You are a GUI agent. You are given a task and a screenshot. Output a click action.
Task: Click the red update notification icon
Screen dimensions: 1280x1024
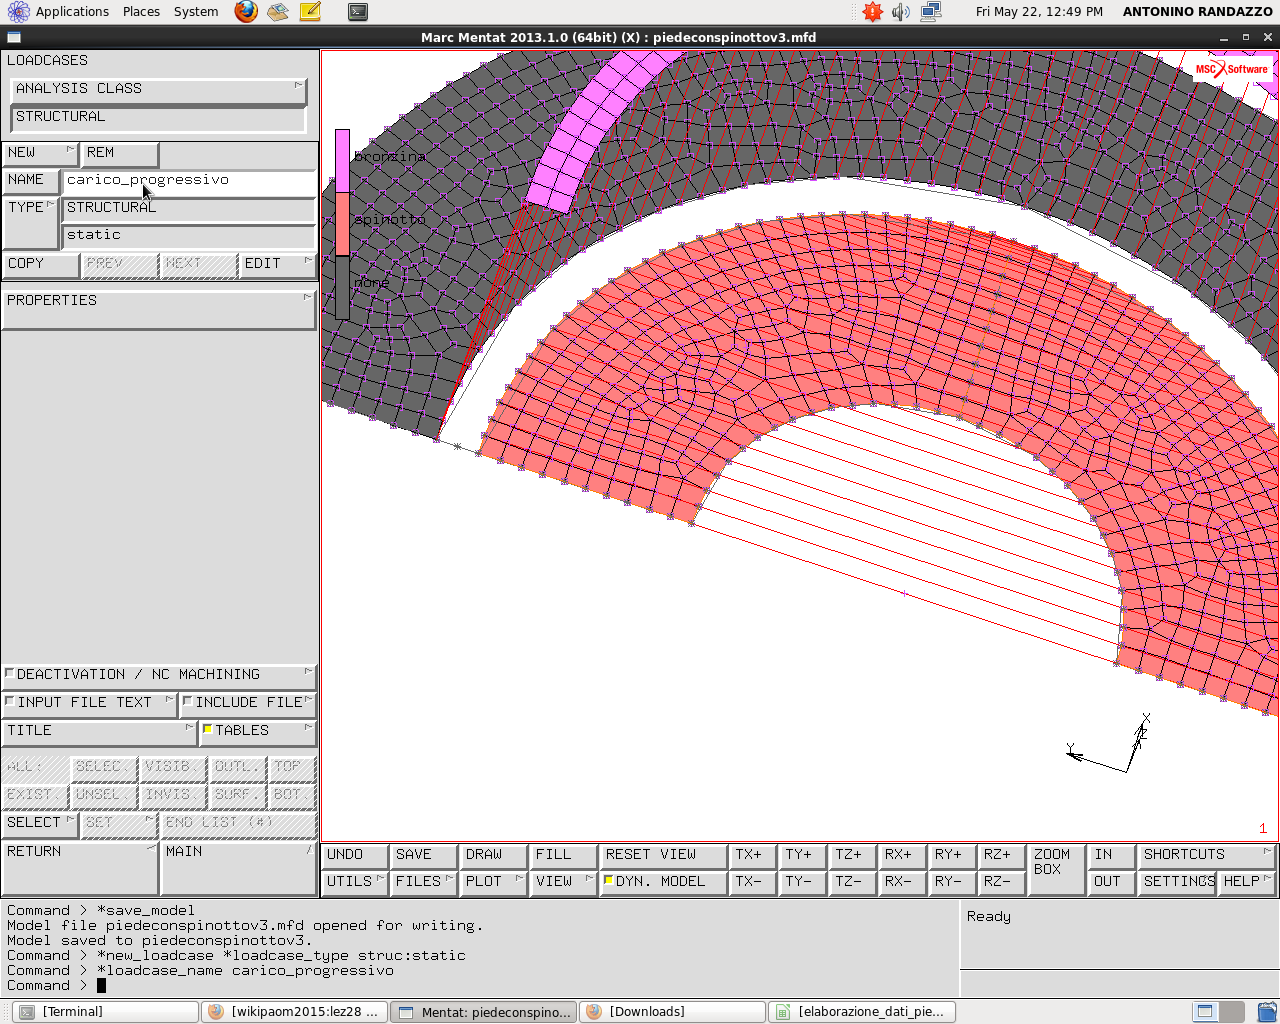tap(873, 12)
